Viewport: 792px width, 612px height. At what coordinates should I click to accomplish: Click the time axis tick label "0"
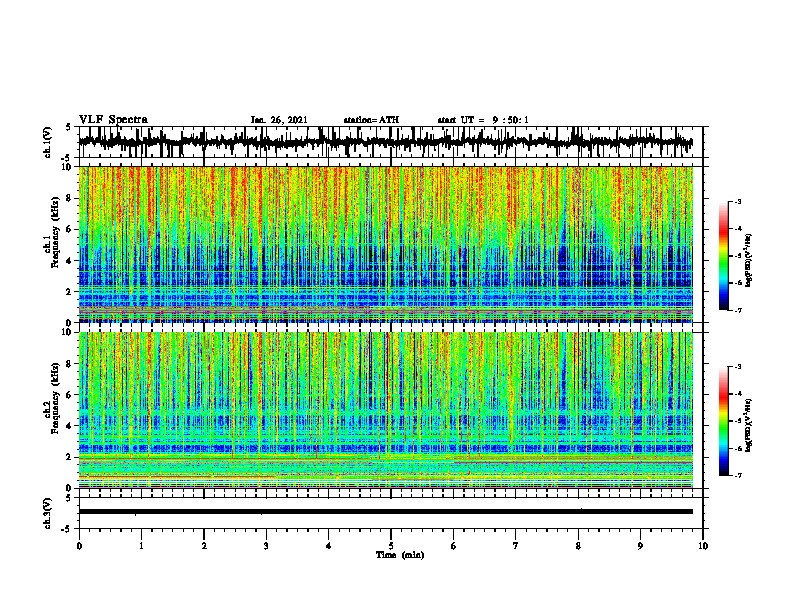pos(79,546)
